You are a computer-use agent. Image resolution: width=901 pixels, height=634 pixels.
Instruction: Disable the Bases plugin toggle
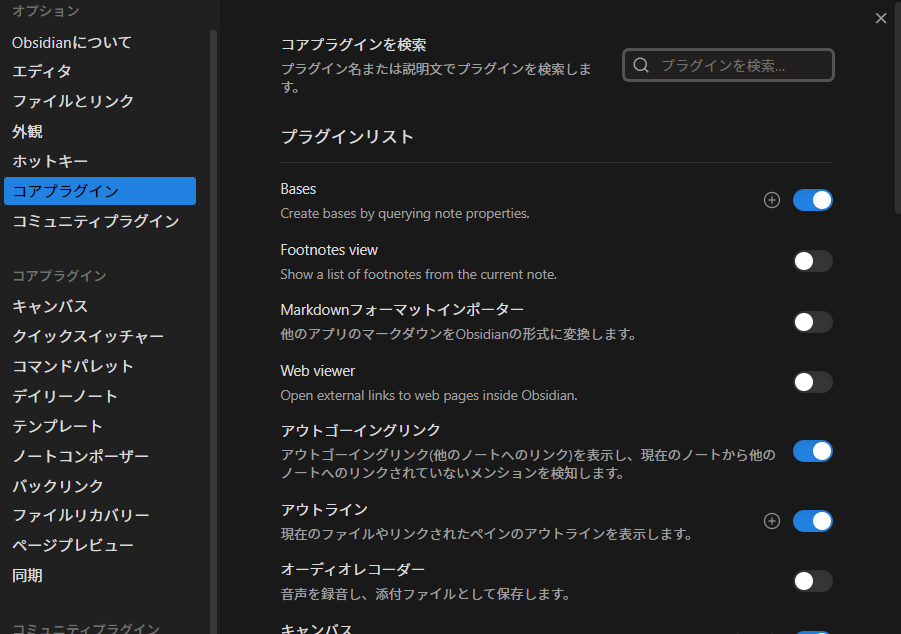tap(812, 200)
